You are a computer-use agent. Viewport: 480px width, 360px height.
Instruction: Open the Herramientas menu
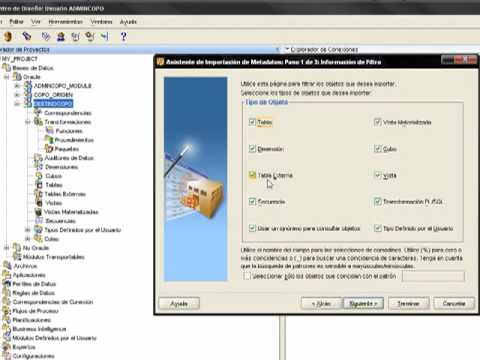click(x=65, y=22)
